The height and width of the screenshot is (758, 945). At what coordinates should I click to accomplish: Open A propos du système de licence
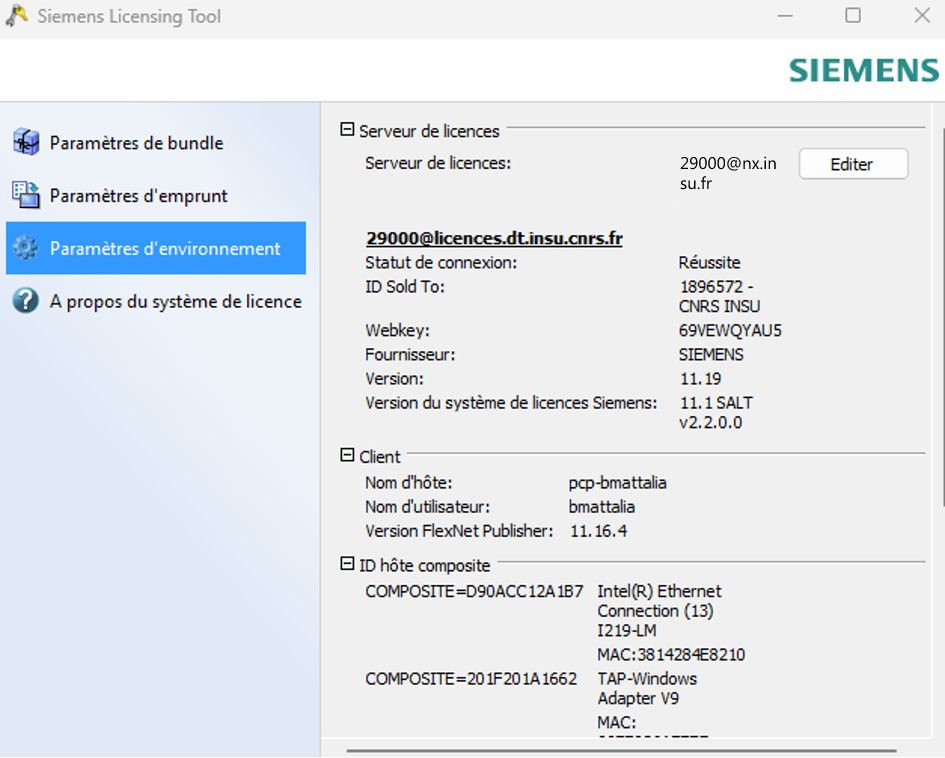[156, 301]
